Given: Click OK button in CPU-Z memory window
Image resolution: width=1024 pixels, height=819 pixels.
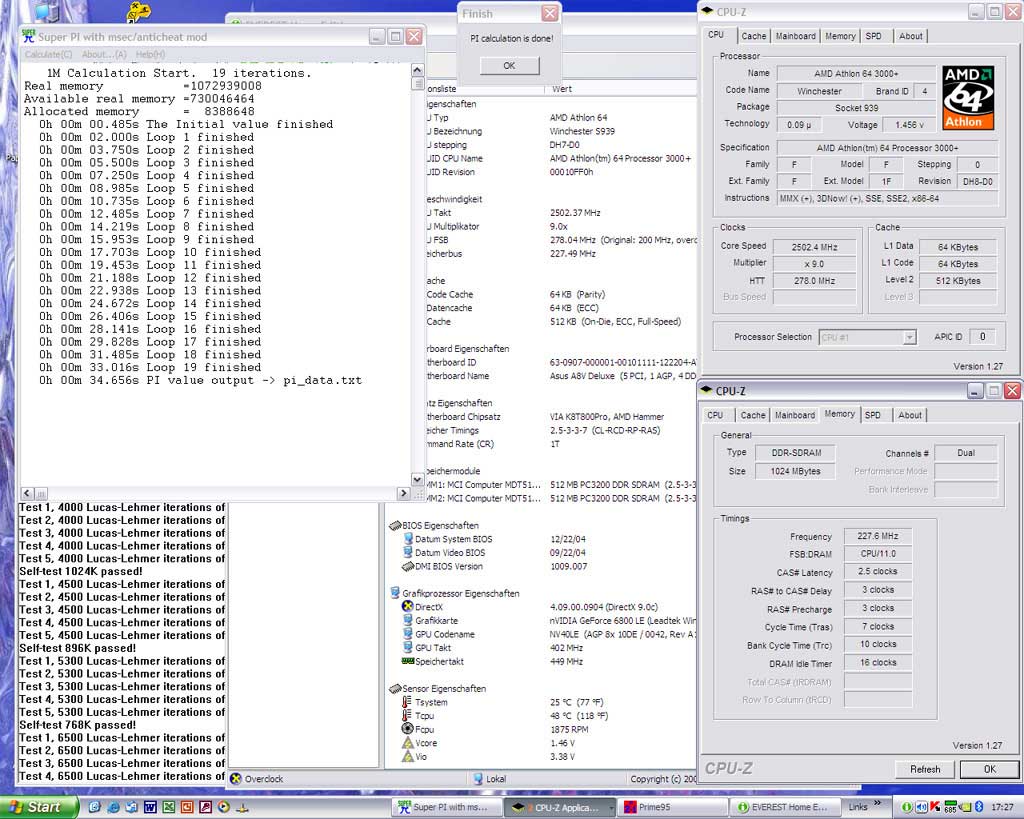Looking at the screenshot, I should 989,769.
